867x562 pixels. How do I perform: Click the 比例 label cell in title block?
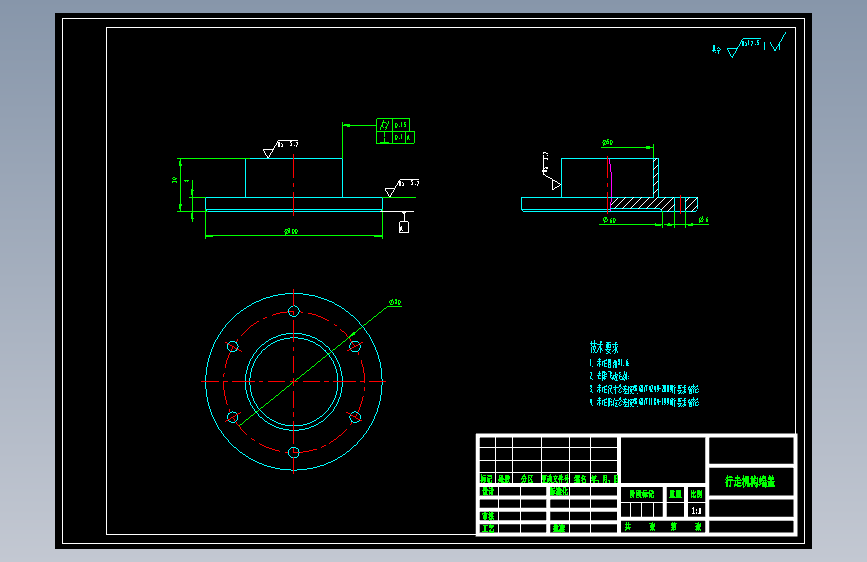tap(696, 494)
